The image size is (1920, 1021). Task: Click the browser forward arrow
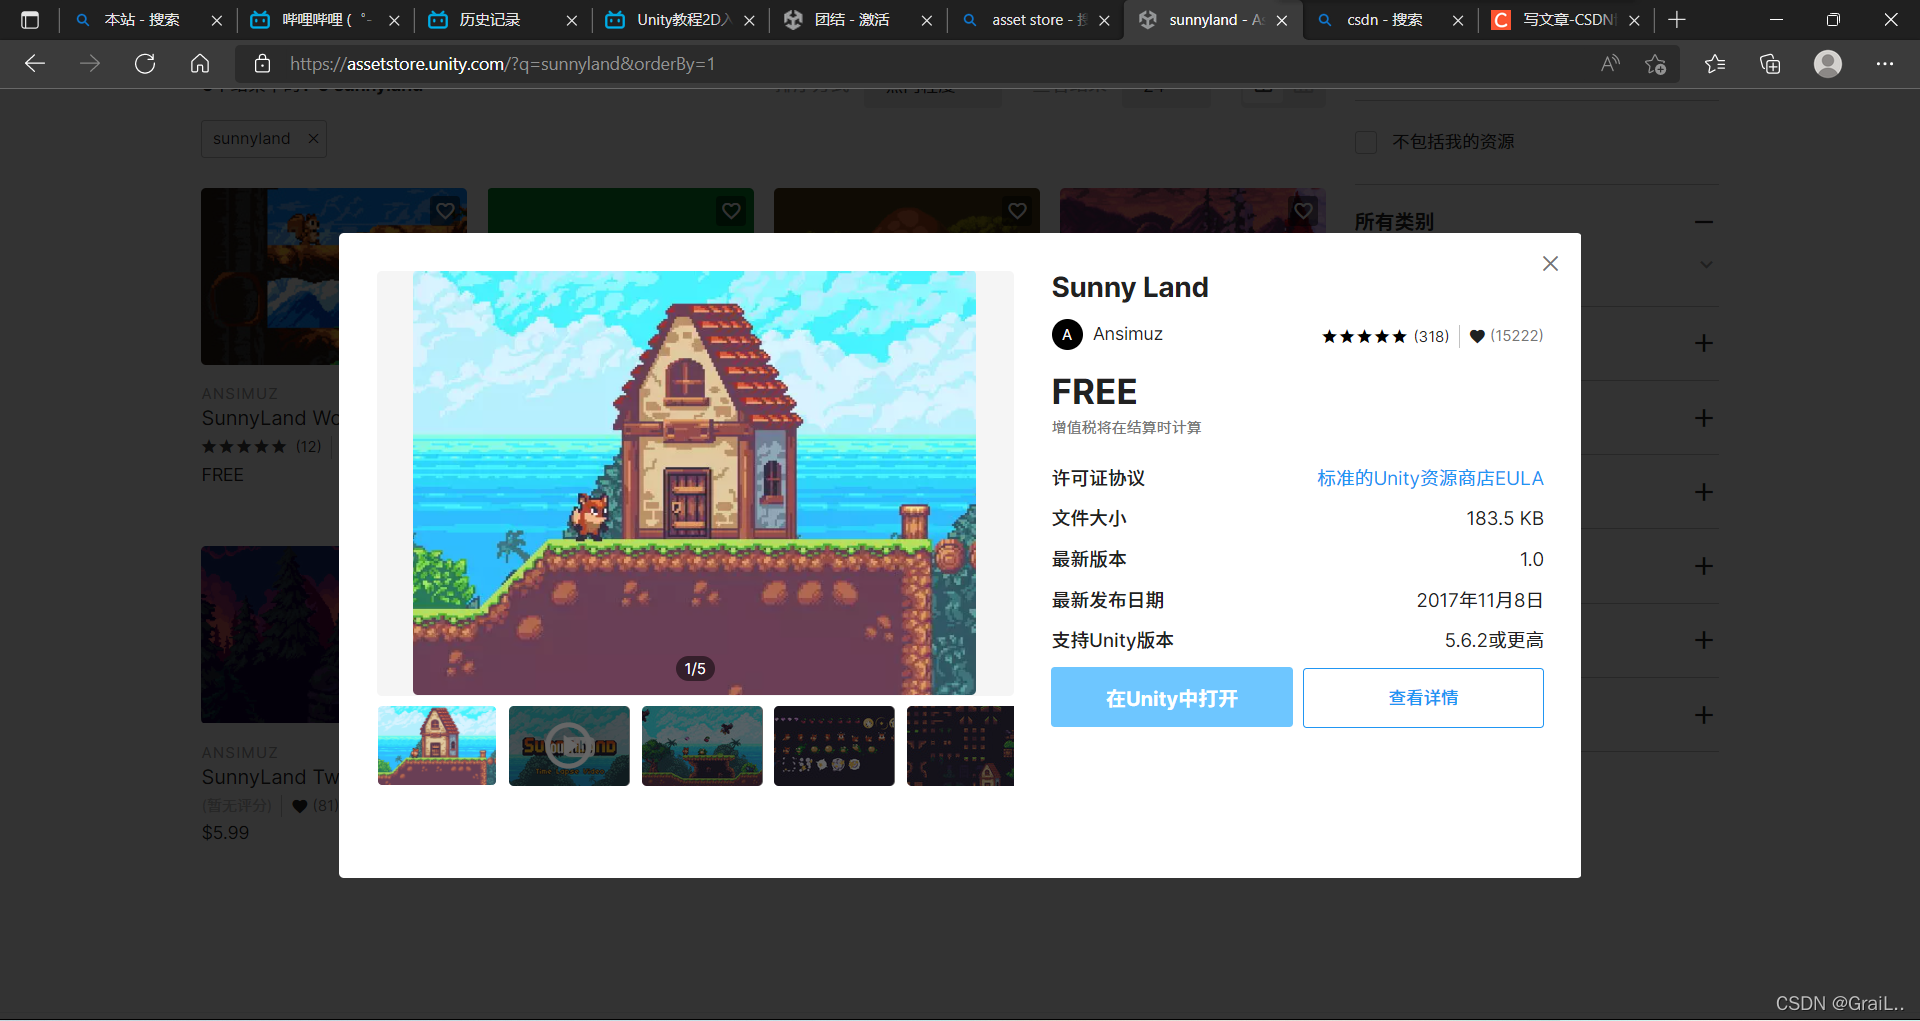tap(90, 64)
